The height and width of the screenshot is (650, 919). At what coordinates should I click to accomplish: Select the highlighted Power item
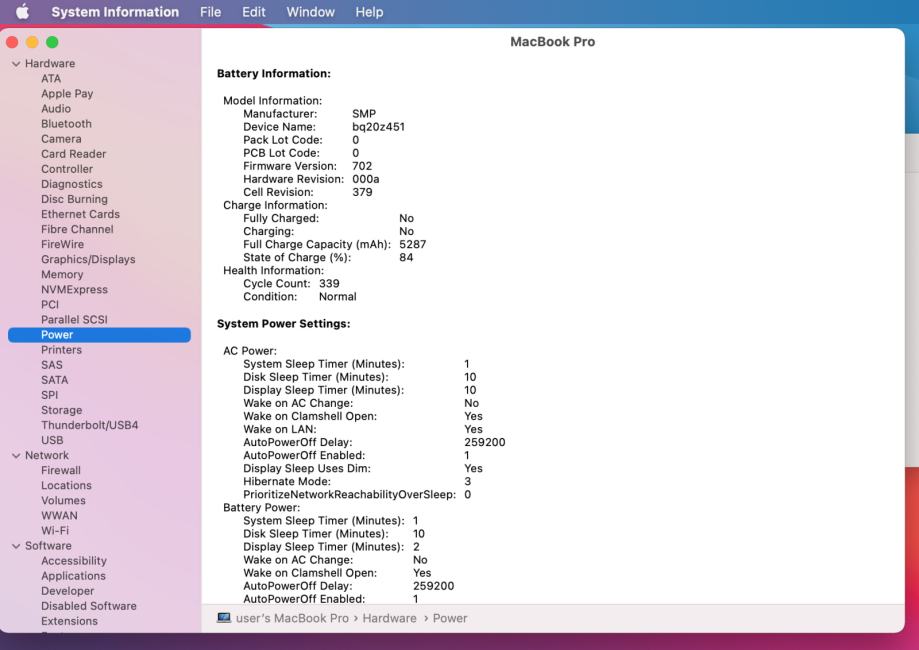[99, 335]
